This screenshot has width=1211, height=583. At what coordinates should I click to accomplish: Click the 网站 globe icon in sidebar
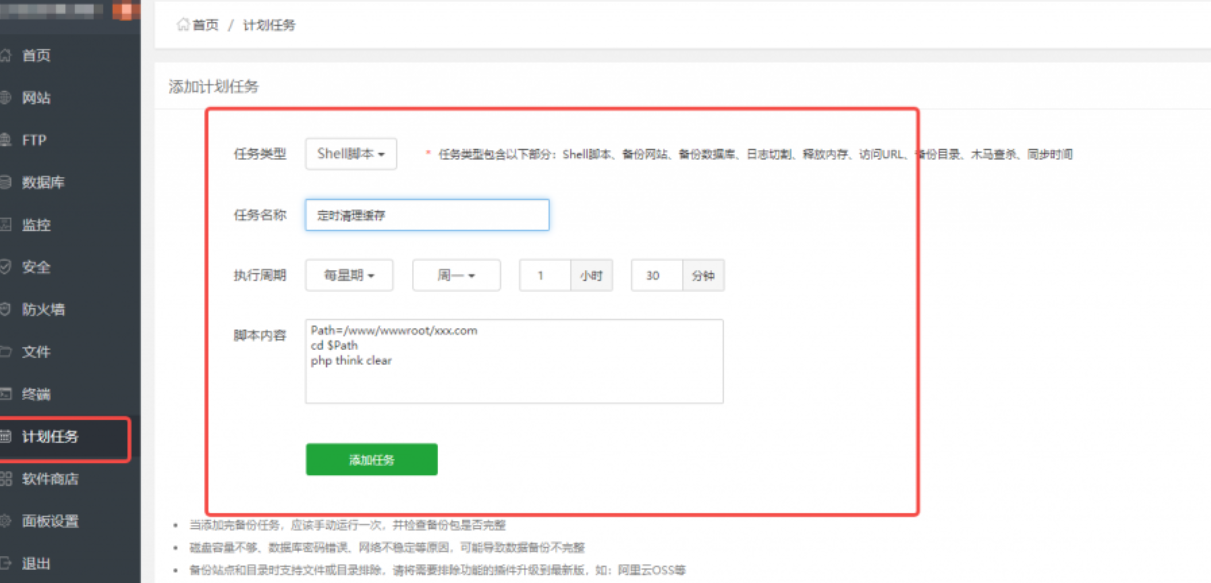click(5, 98)
